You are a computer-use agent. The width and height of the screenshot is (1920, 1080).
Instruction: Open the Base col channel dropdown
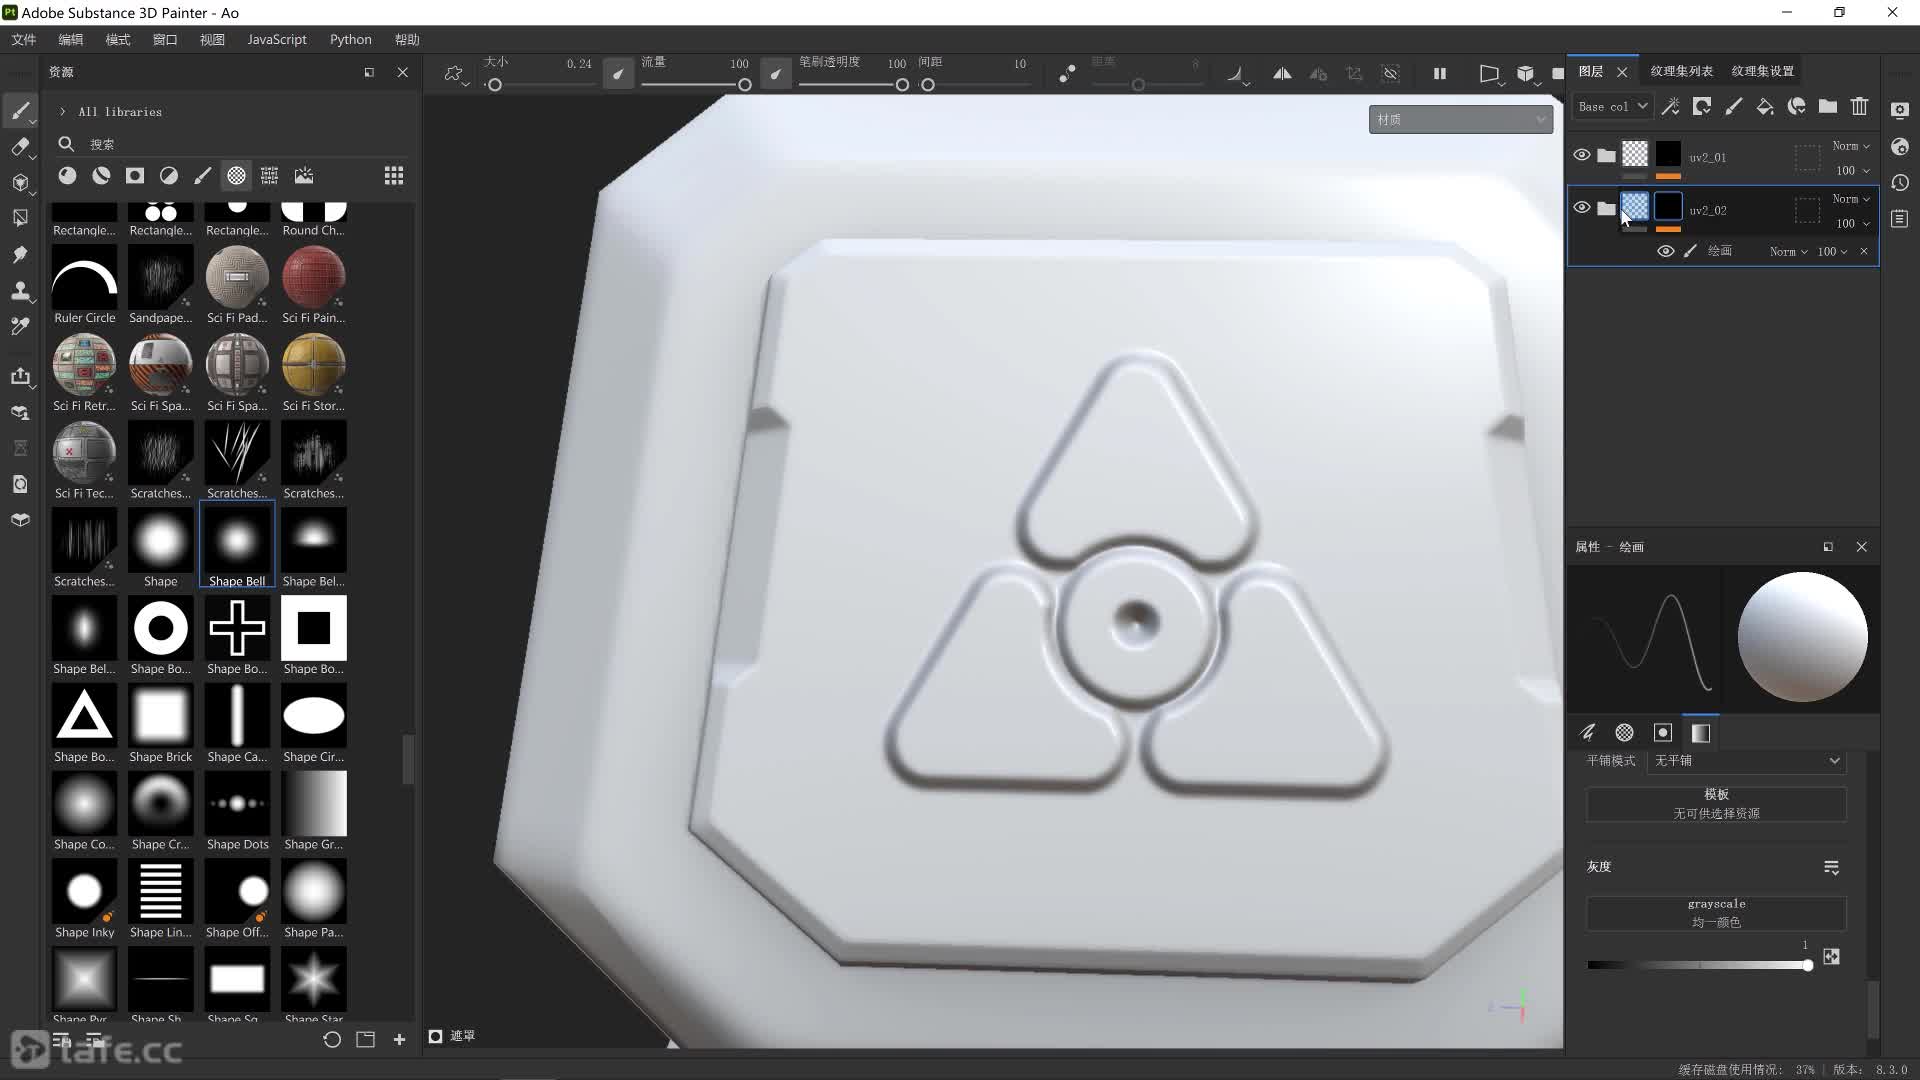pos(1612,106)
